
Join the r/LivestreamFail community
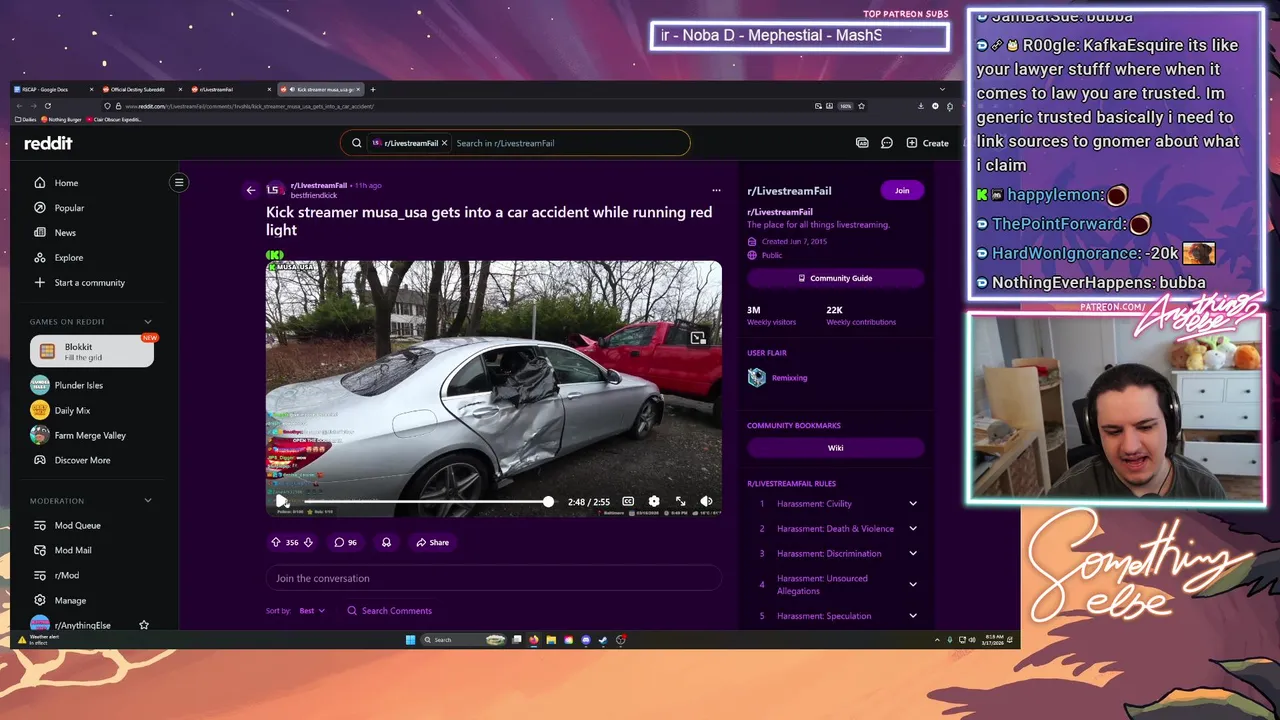point(902,190)
